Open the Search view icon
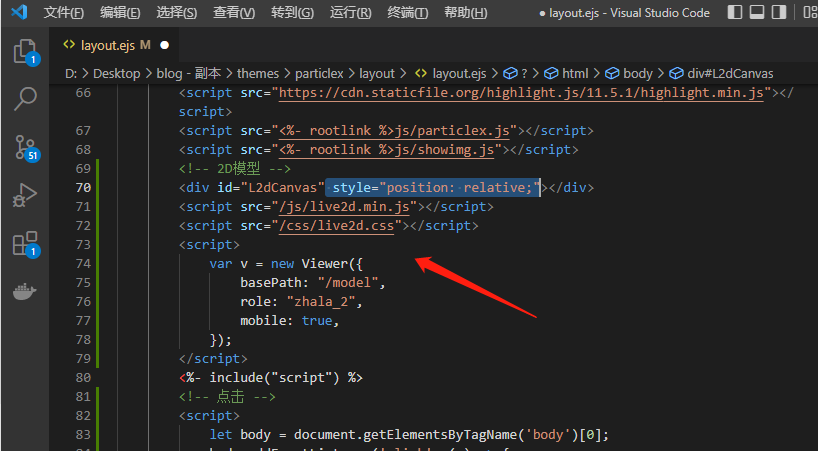818x451 pixels. [x=25, y=99]
